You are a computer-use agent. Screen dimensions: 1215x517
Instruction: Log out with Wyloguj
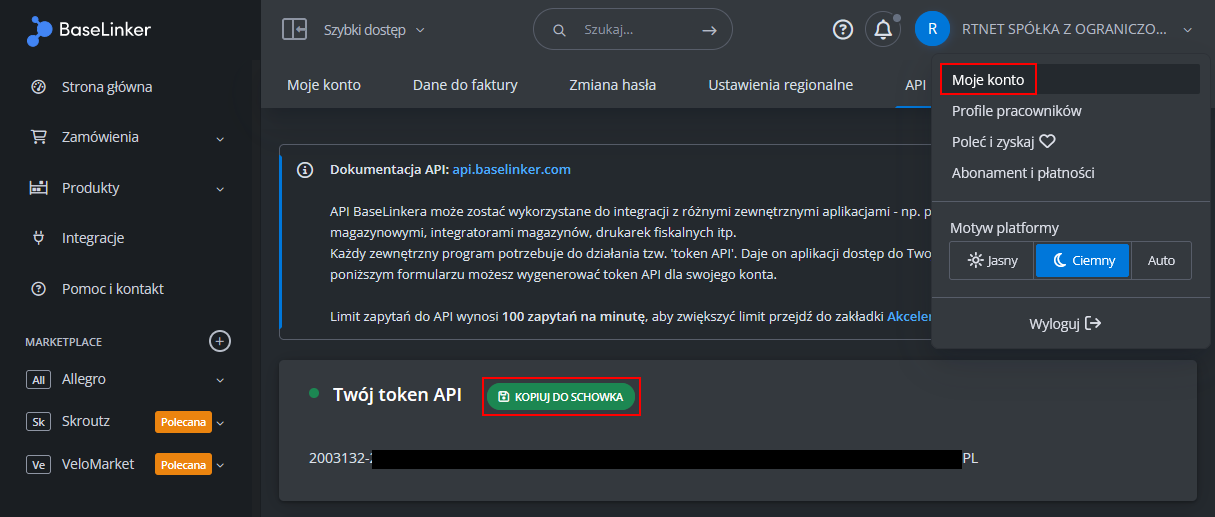1065,324
